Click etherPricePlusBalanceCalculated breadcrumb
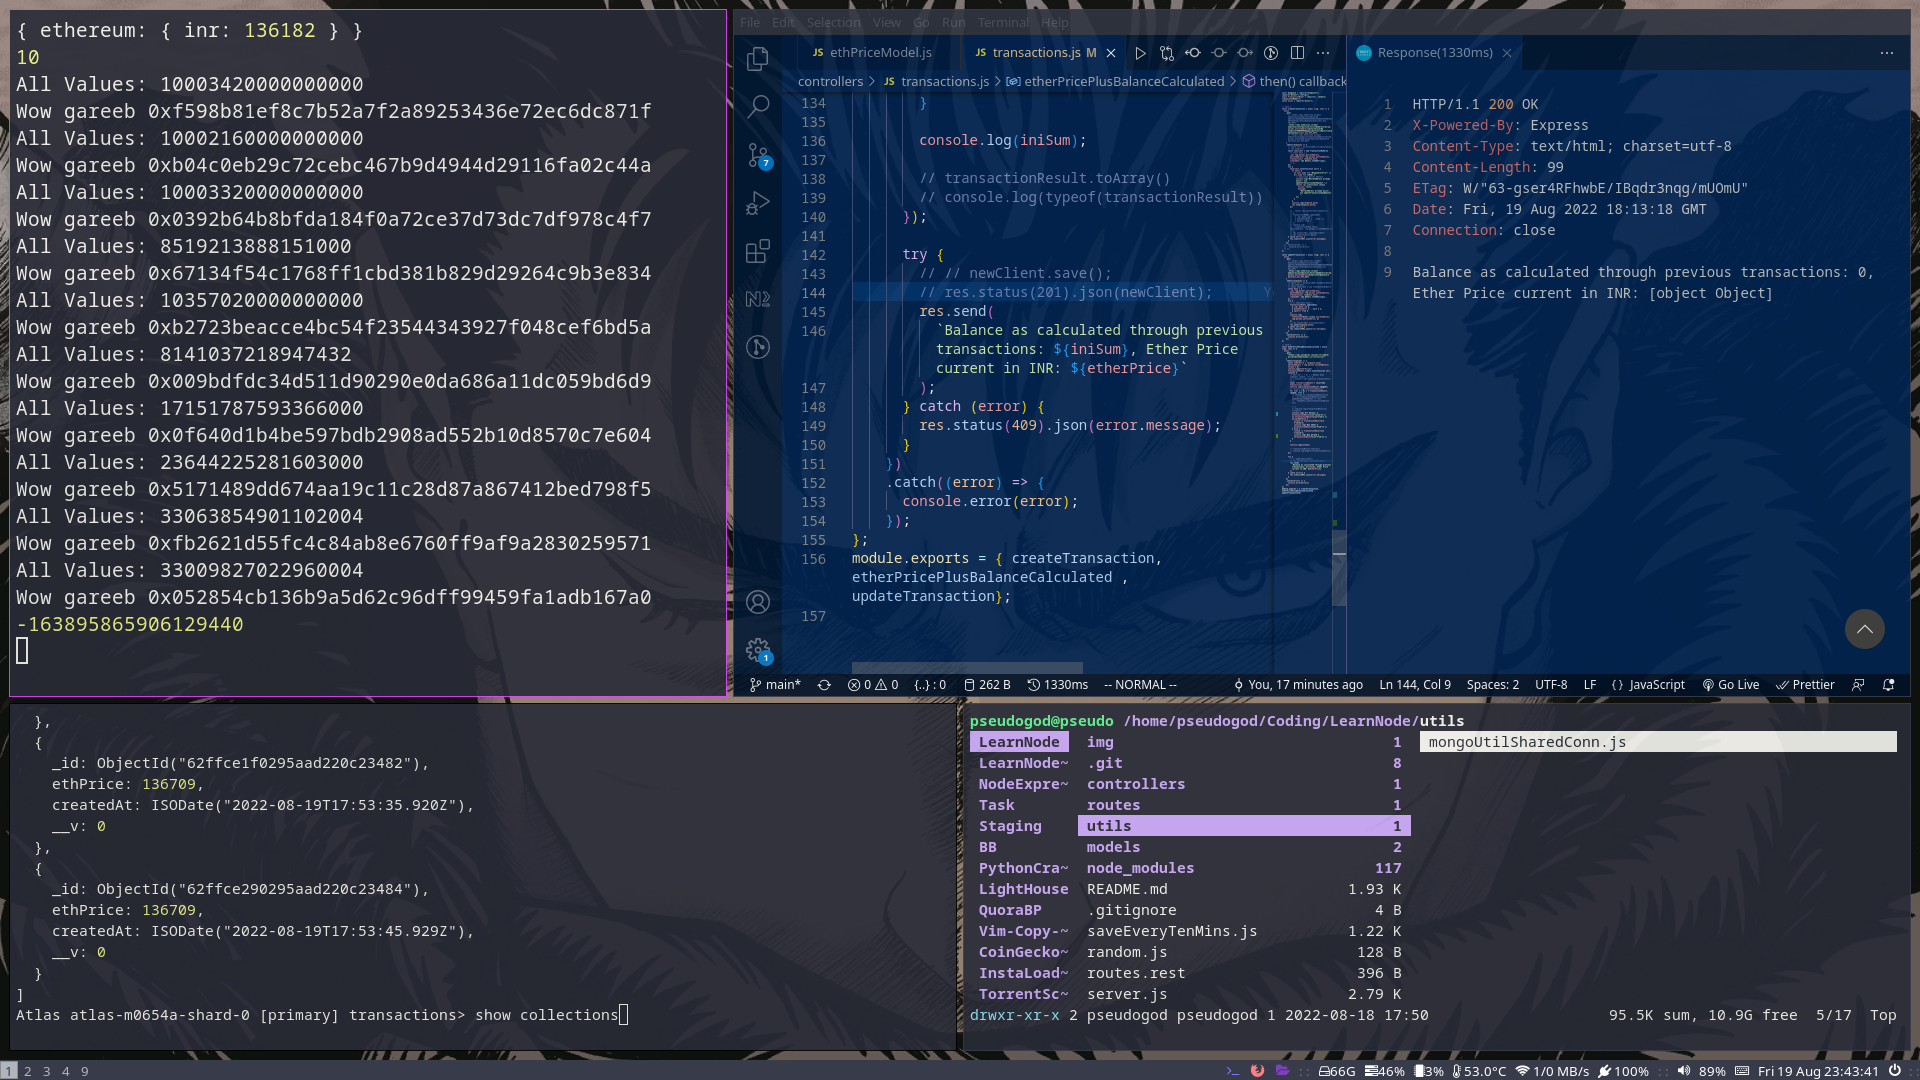This screenshot has width=1920, height=1080. click(x=1115, y=82)
